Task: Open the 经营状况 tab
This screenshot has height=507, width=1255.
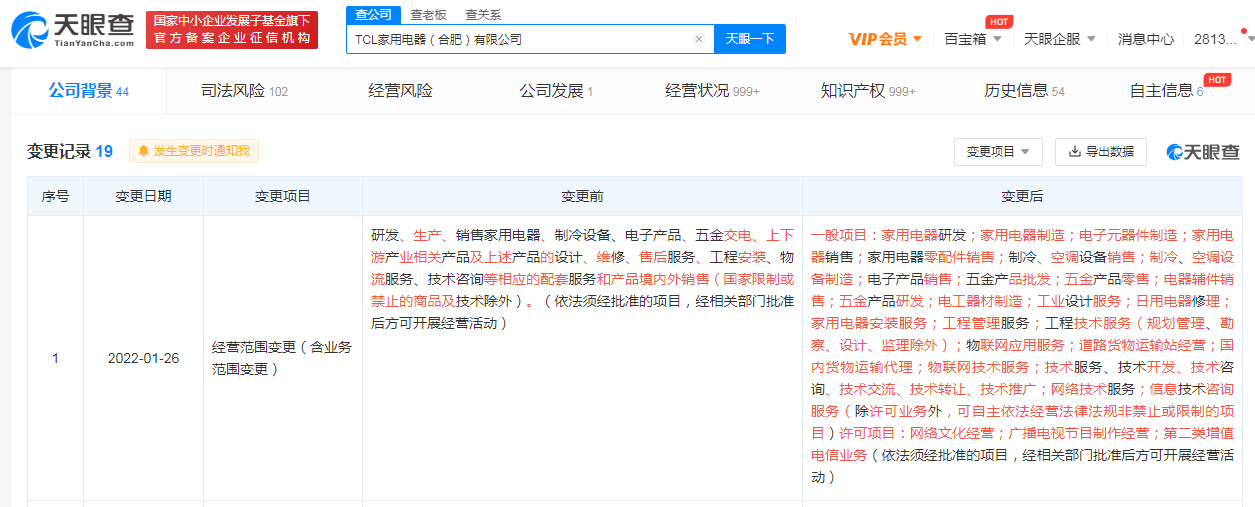Action: pos(712,91)
